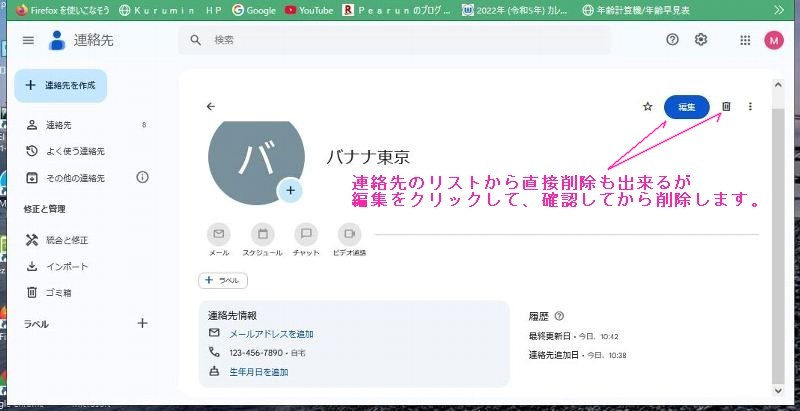Open the Kurumin HP bookmark
The width and height of the screenshot is (800, 411).
coord(170,10)
